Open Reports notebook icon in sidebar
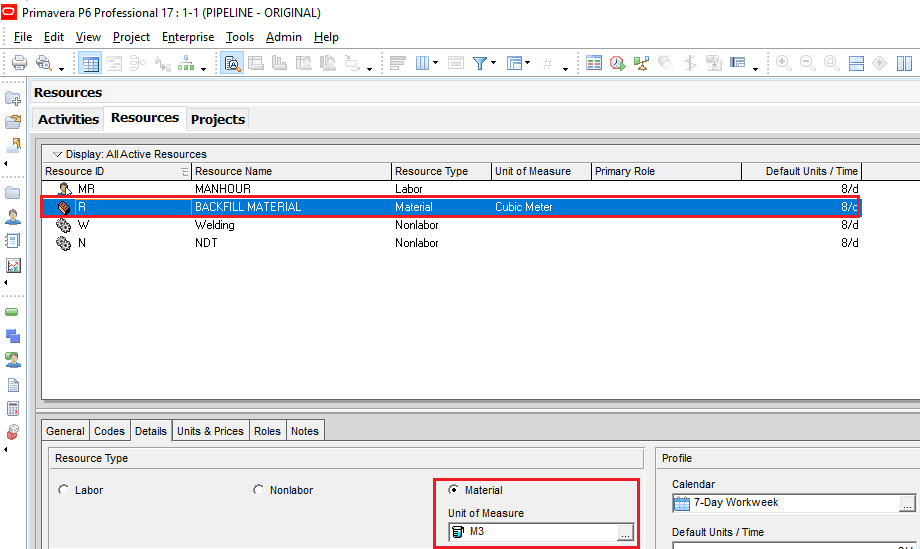The height and width of the screenshot is (549, 920). pos(12,240)
